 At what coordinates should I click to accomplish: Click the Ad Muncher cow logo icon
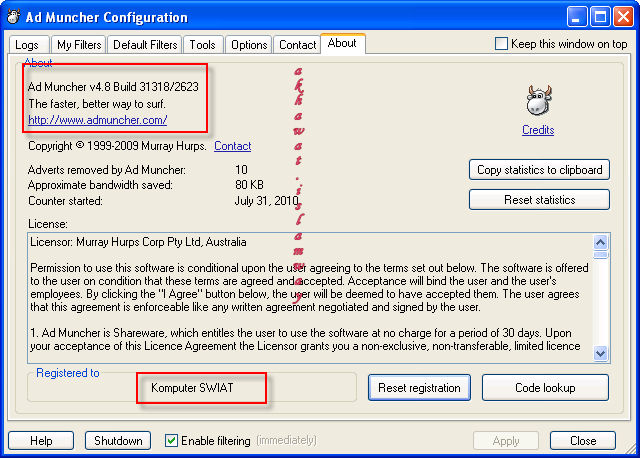tap(539, 100)
